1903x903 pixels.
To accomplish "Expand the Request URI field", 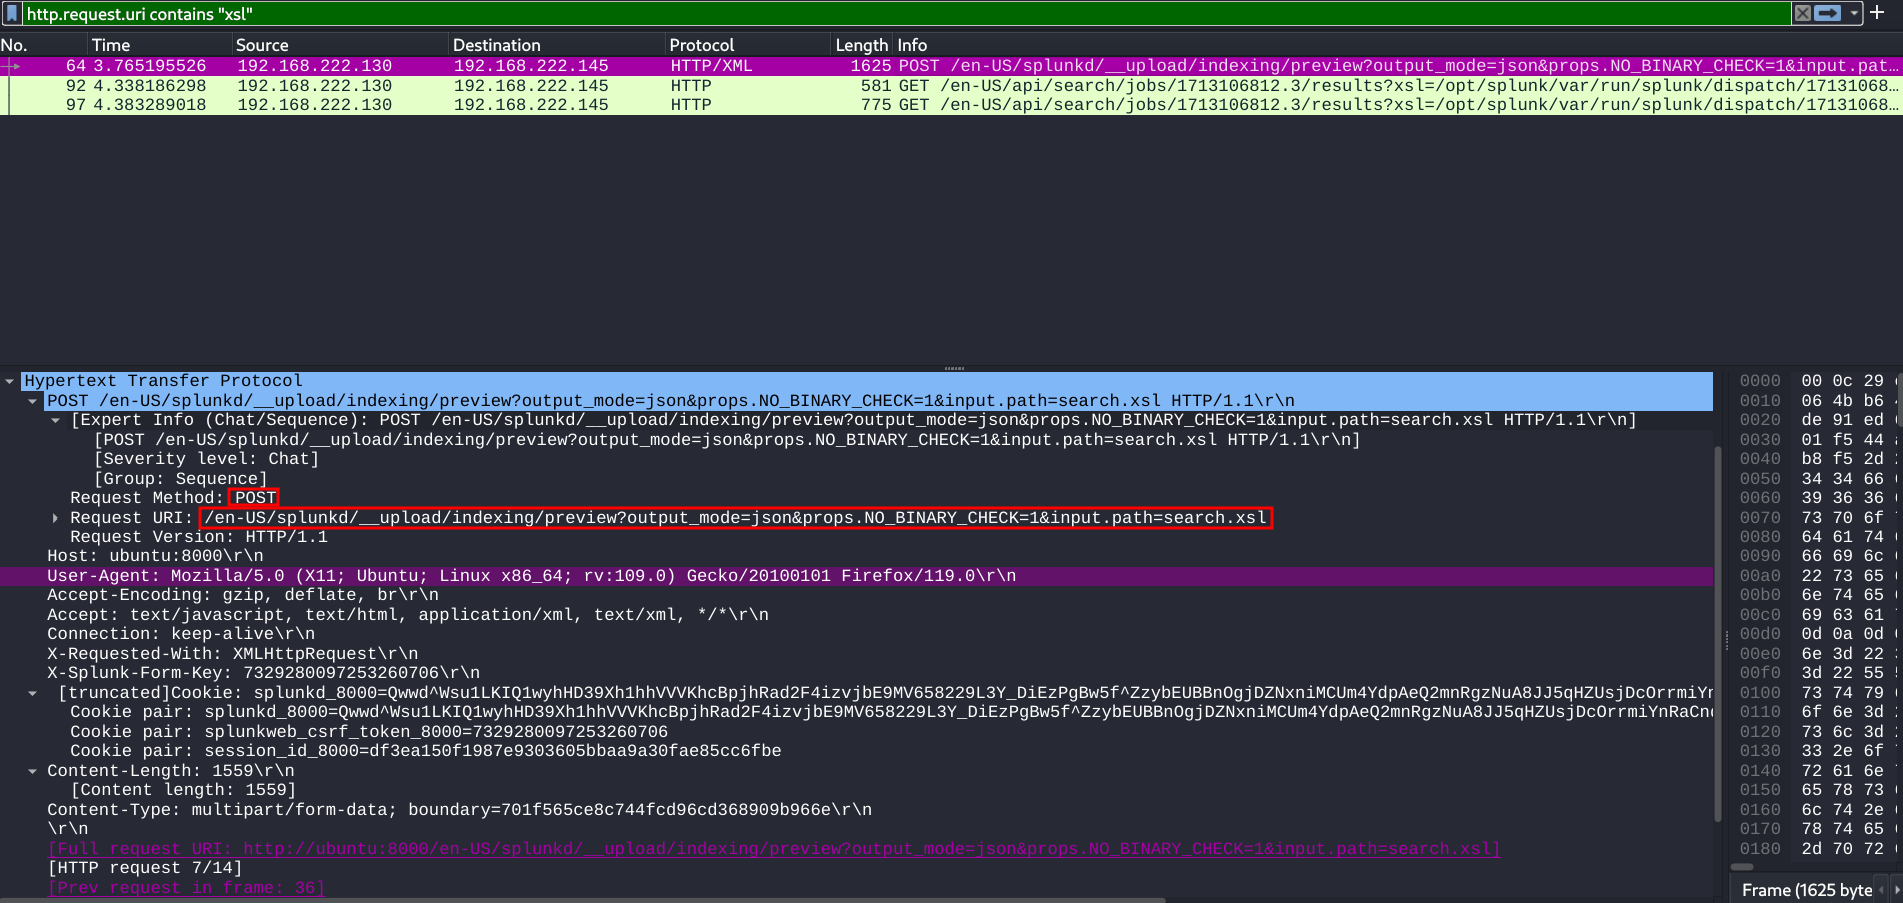I will pos(55,518).
